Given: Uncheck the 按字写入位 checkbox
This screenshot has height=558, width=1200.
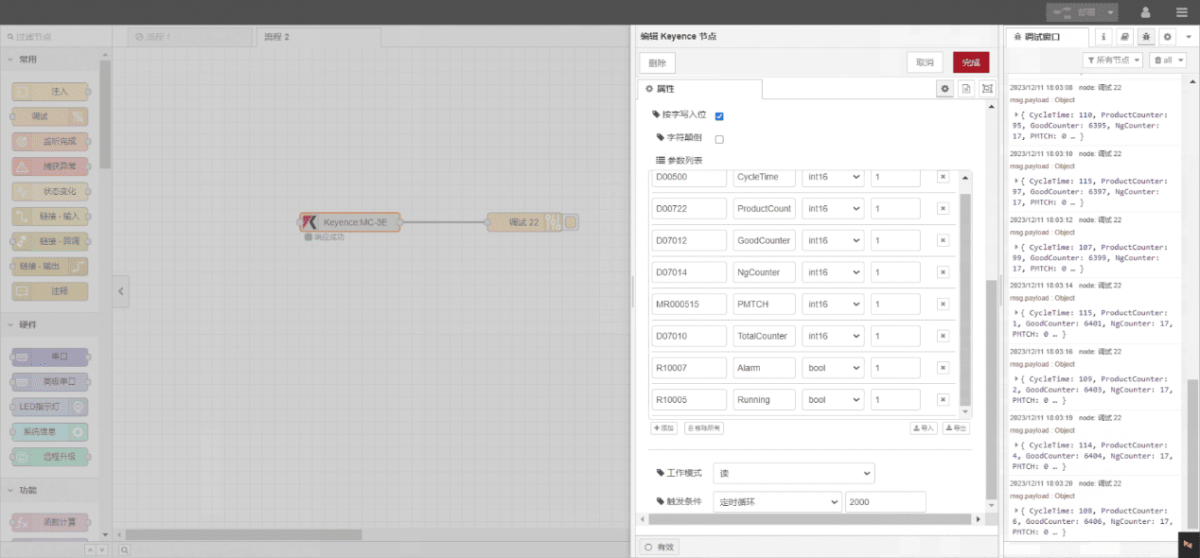Looking at the screenshot, I should tap(719, 116).
